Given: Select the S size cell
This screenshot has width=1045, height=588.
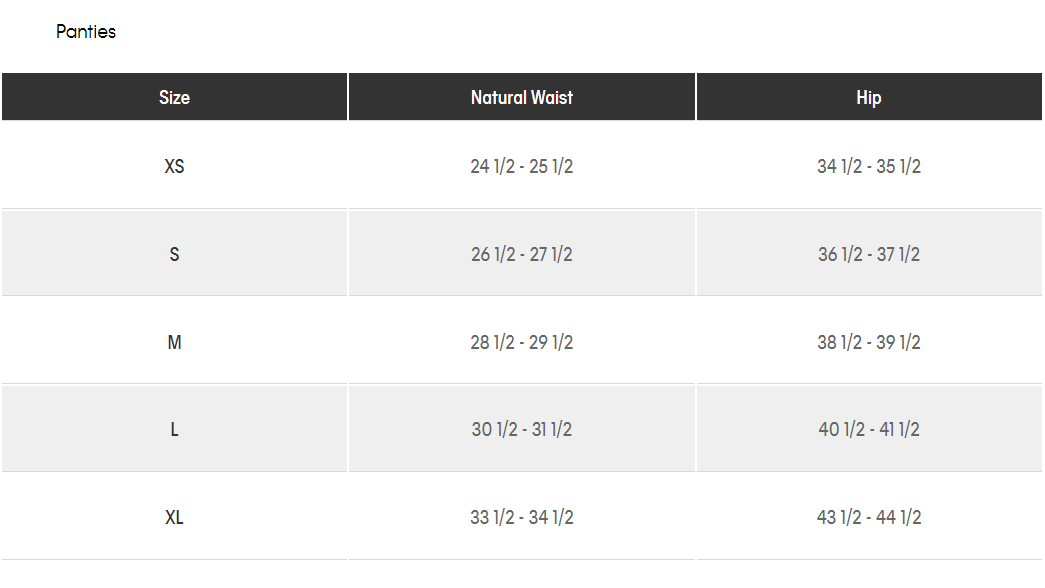Looking at the screenshot, I should coord(174,254).
